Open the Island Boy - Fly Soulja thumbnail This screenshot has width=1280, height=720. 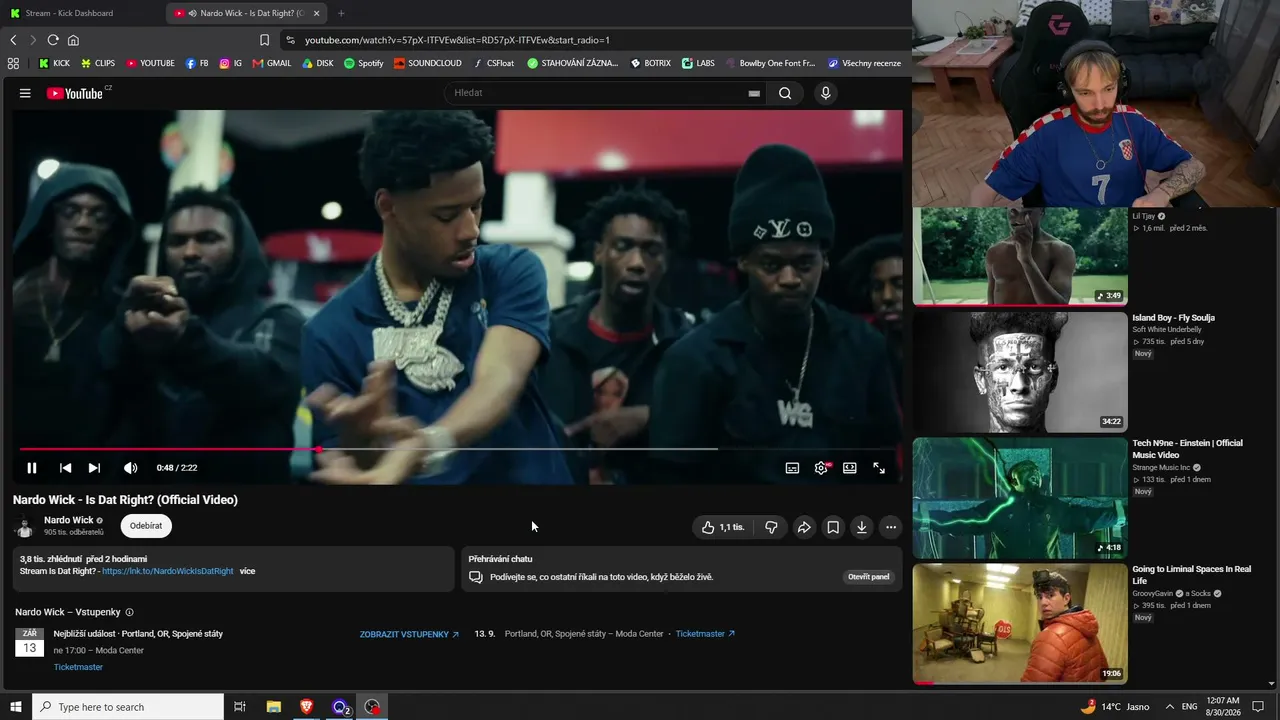coord(1020,372)
